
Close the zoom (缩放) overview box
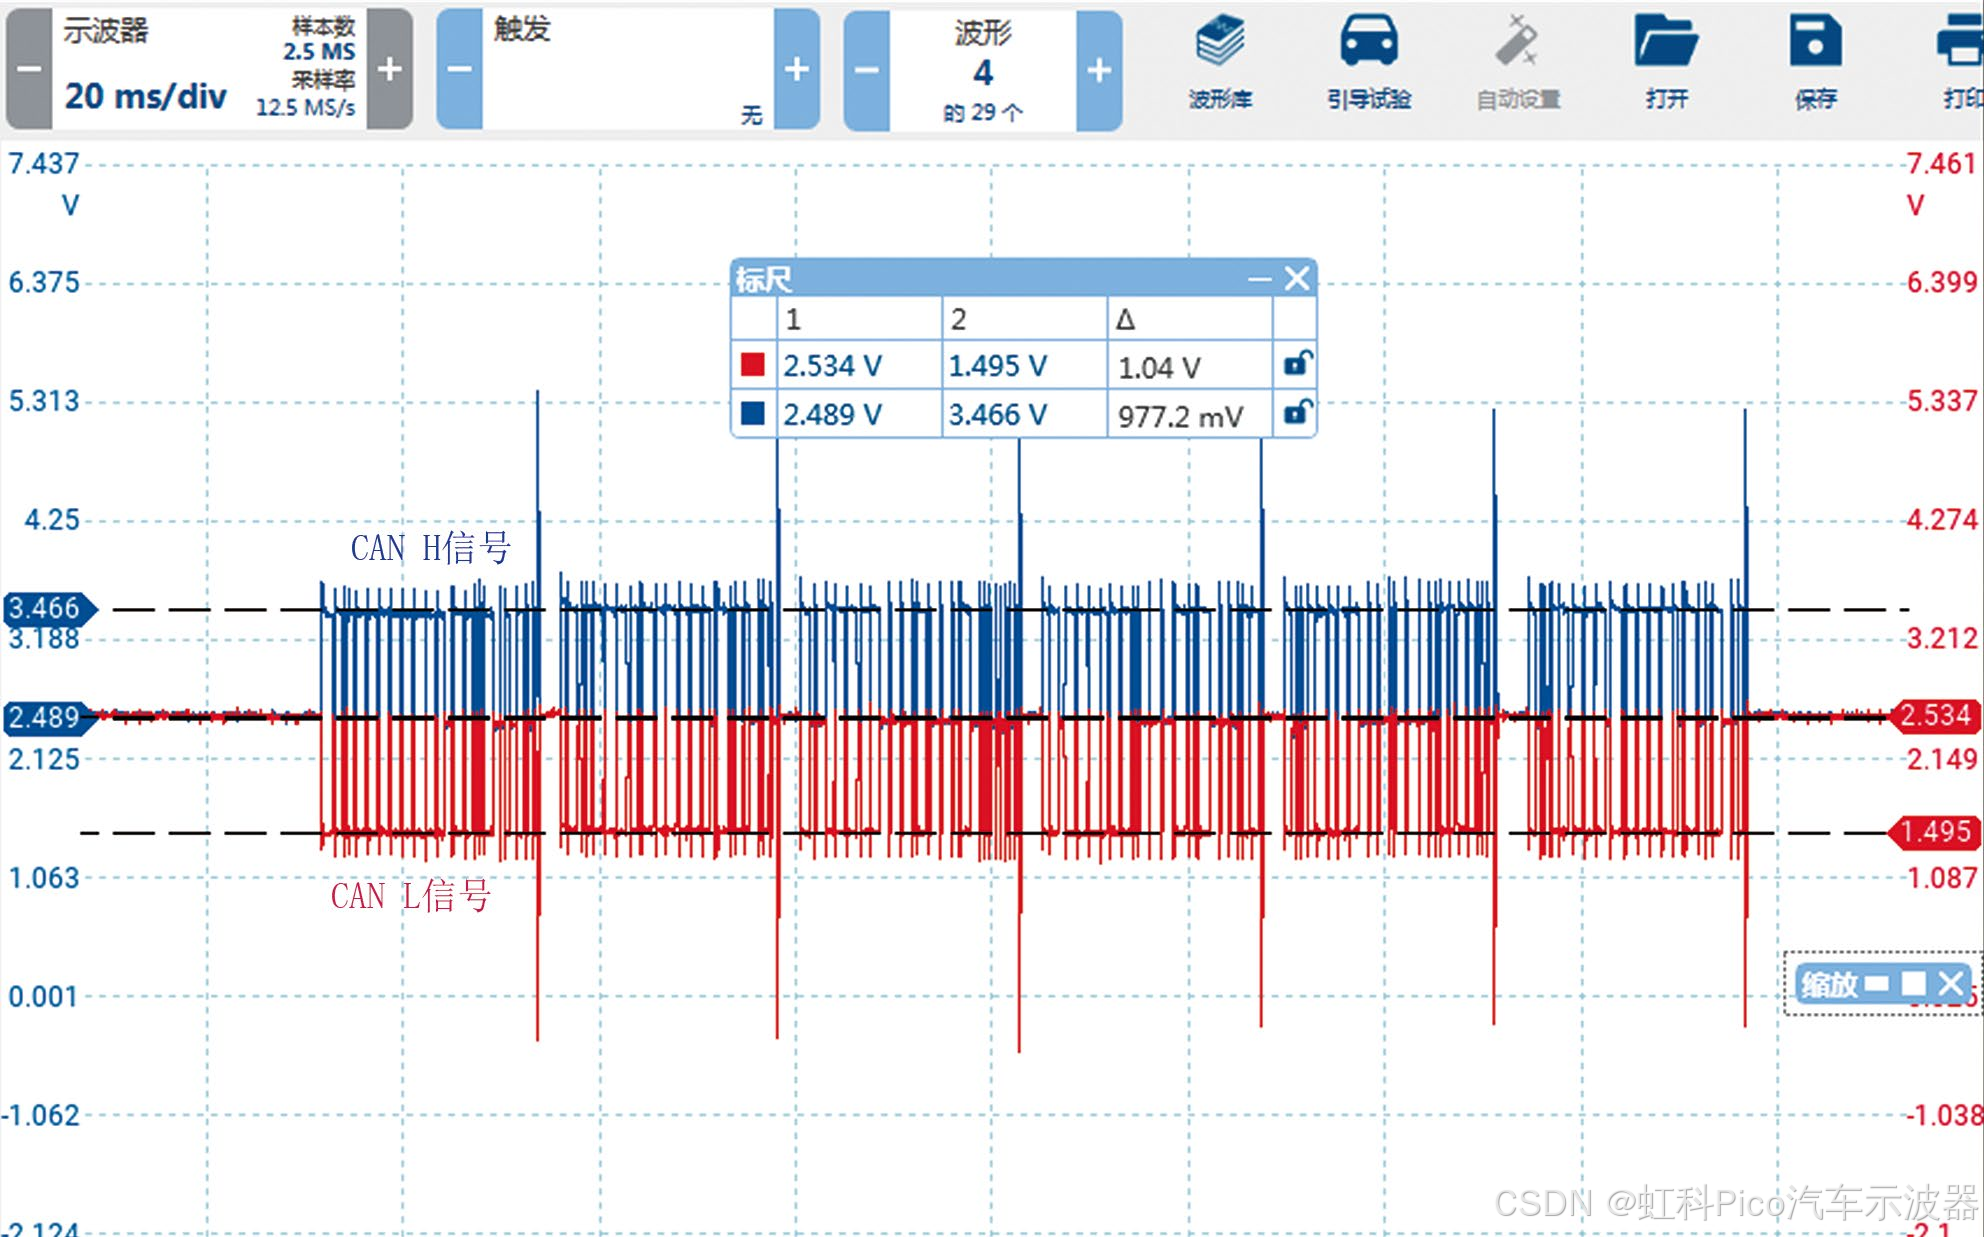(x=1950, y=984)
